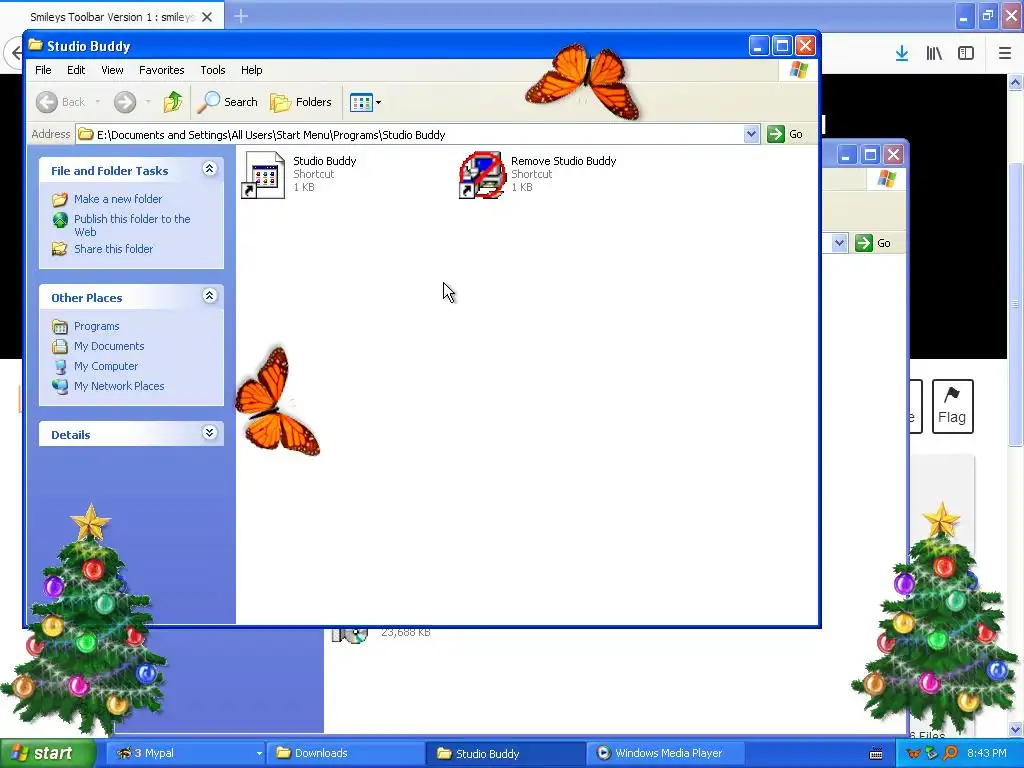
Task: Switch to Mypal group in taskbar
Action: (185, 753)
